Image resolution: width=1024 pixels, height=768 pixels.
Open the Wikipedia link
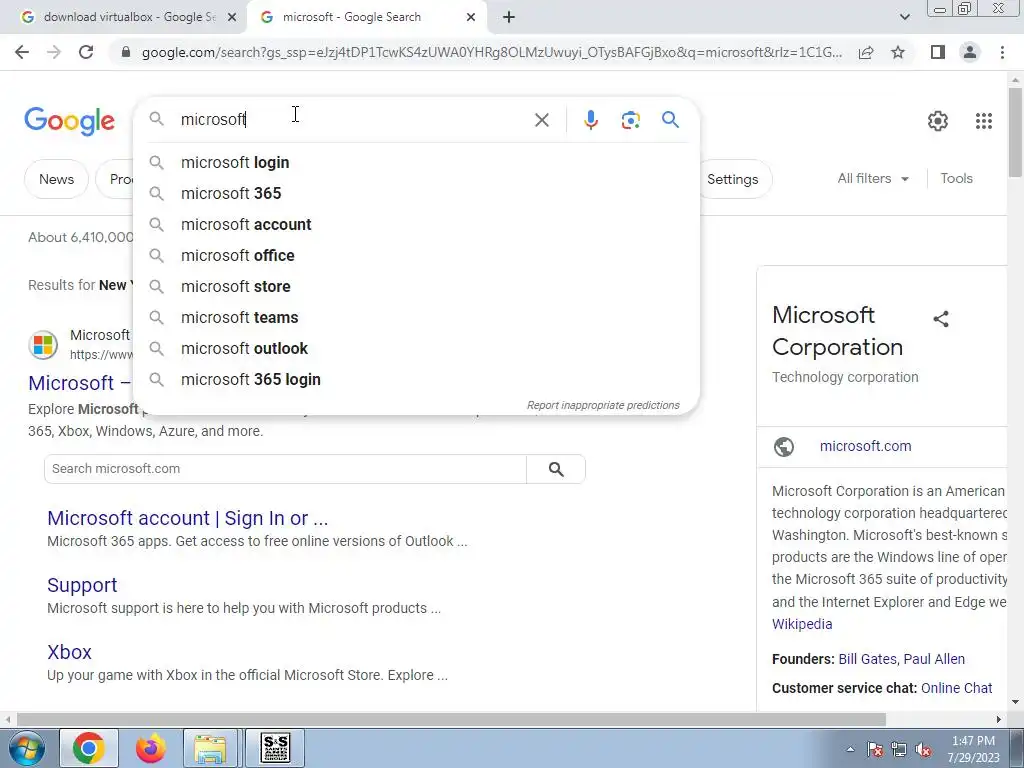802,624
